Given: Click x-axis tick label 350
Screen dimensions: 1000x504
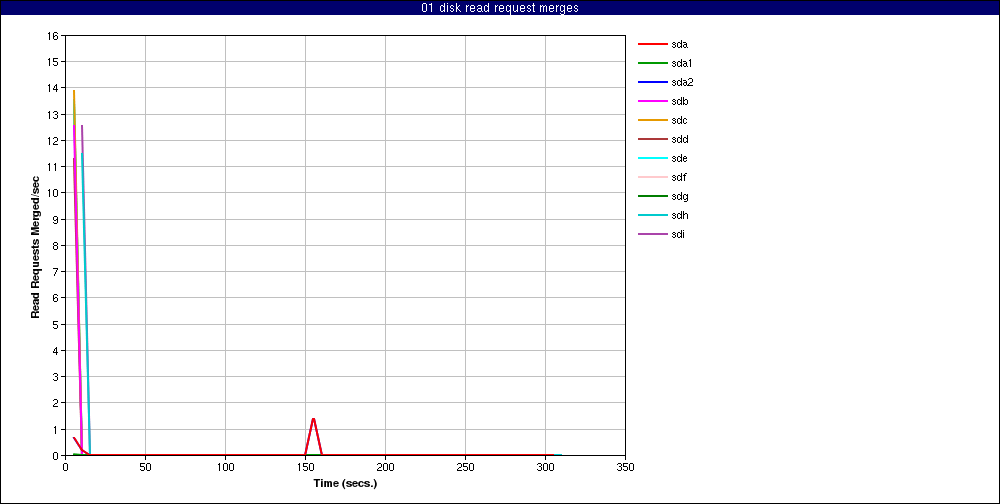Looking at the screenshot, I should (626, 467).
